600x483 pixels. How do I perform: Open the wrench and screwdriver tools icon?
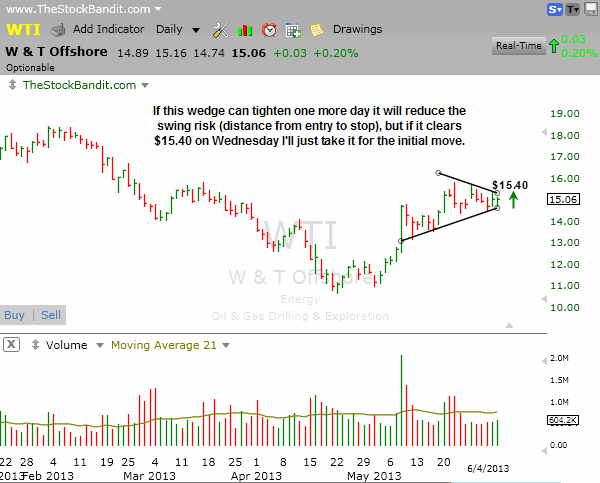coord(220,30)
